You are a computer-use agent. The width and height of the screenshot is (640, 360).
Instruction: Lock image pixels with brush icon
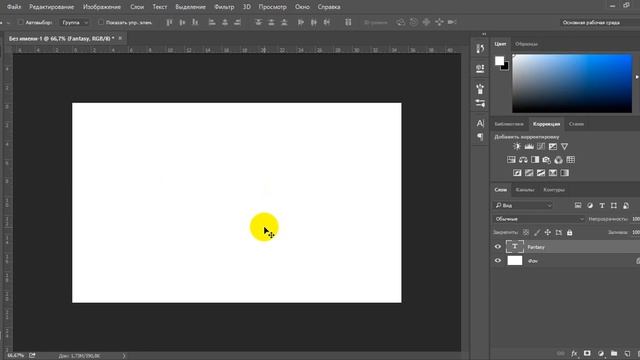click(537, 233)
